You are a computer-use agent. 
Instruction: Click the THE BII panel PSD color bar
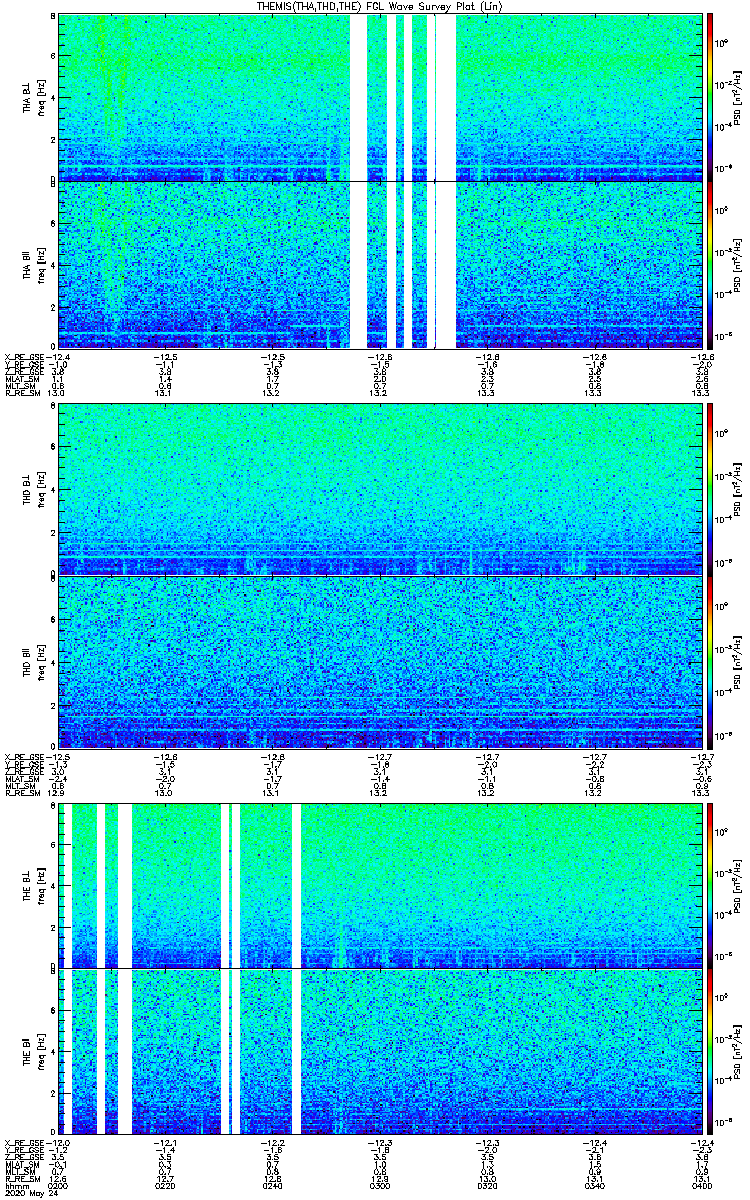pos(710,1051)
